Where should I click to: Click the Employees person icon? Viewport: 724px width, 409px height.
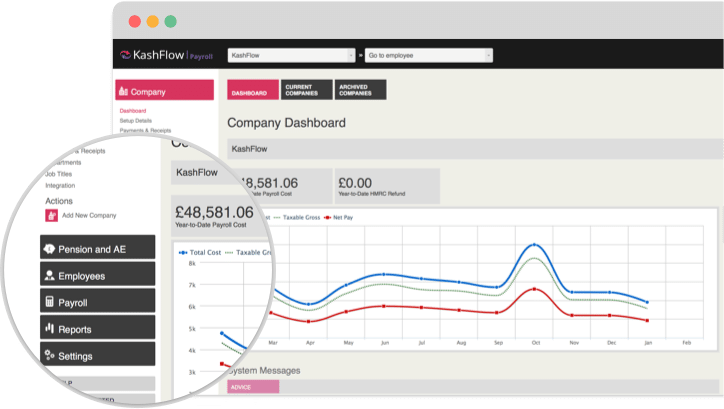[x=49, y=275]
